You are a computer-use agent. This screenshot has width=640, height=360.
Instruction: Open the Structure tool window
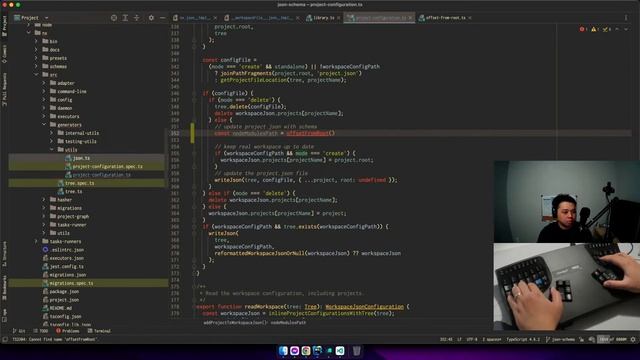click(x=4, y=254)
